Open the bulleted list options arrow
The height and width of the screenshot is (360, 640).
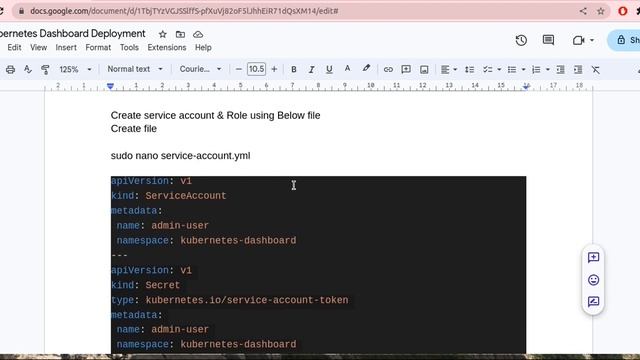point(523,69)
